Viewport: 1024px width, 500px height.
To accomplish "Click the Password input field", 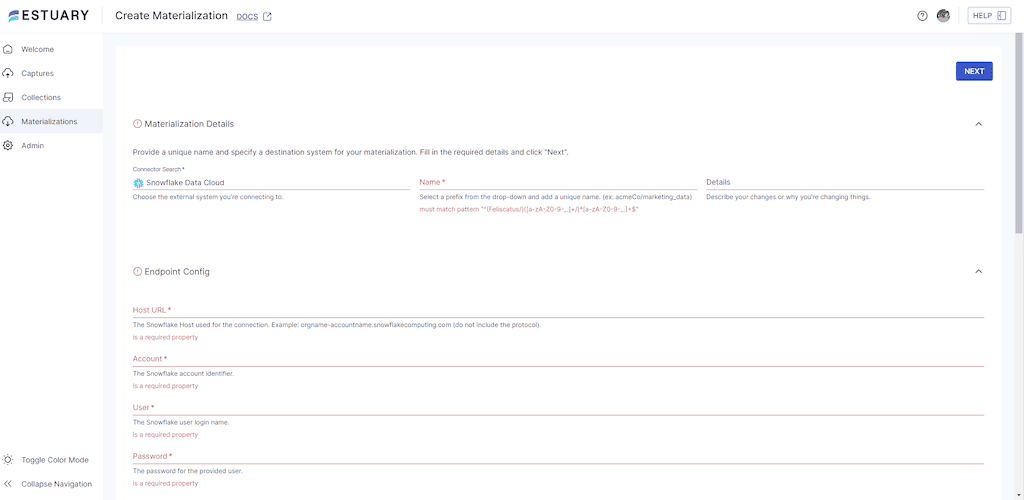I will point(558,456).
